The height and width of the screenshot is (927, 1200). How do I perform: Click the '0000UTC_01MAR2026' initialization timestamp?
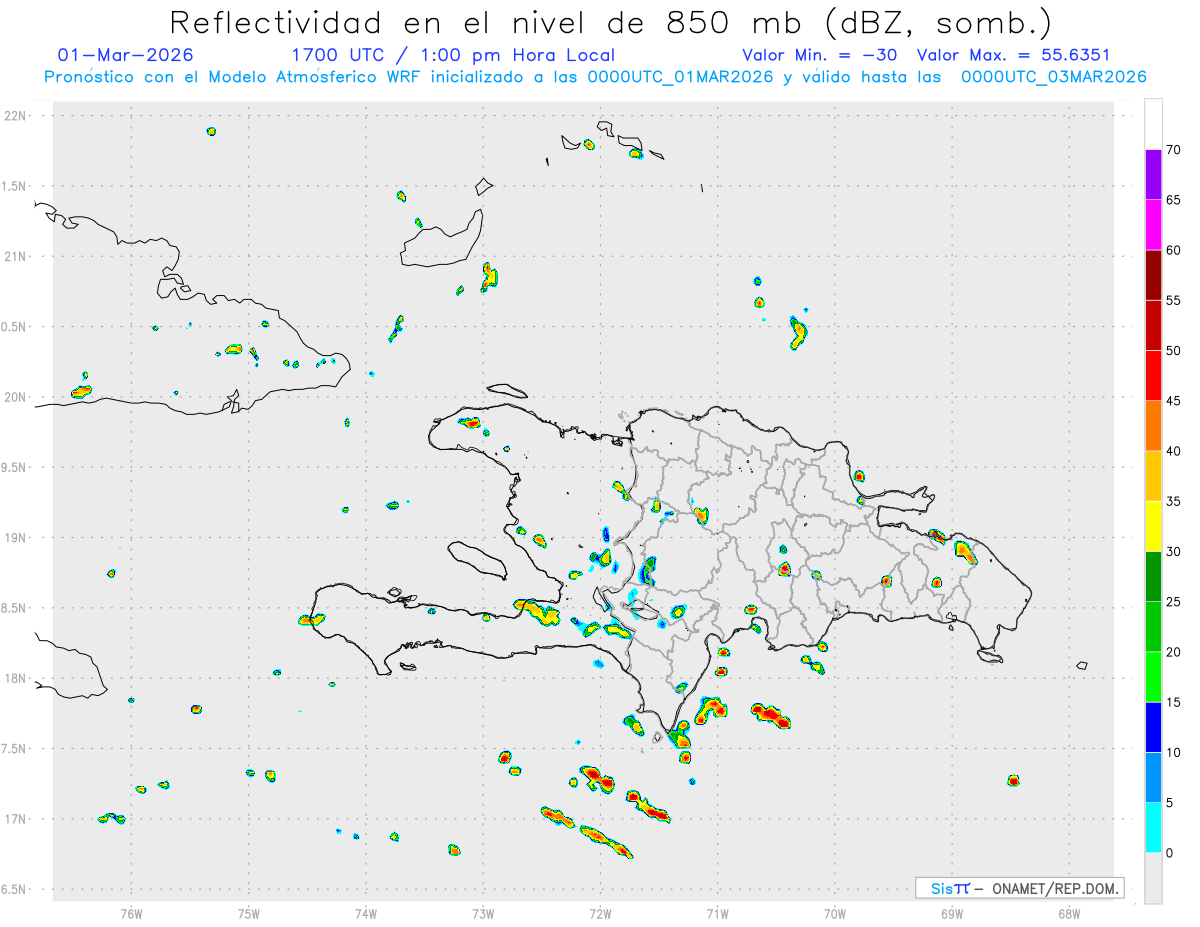[681, 77]
